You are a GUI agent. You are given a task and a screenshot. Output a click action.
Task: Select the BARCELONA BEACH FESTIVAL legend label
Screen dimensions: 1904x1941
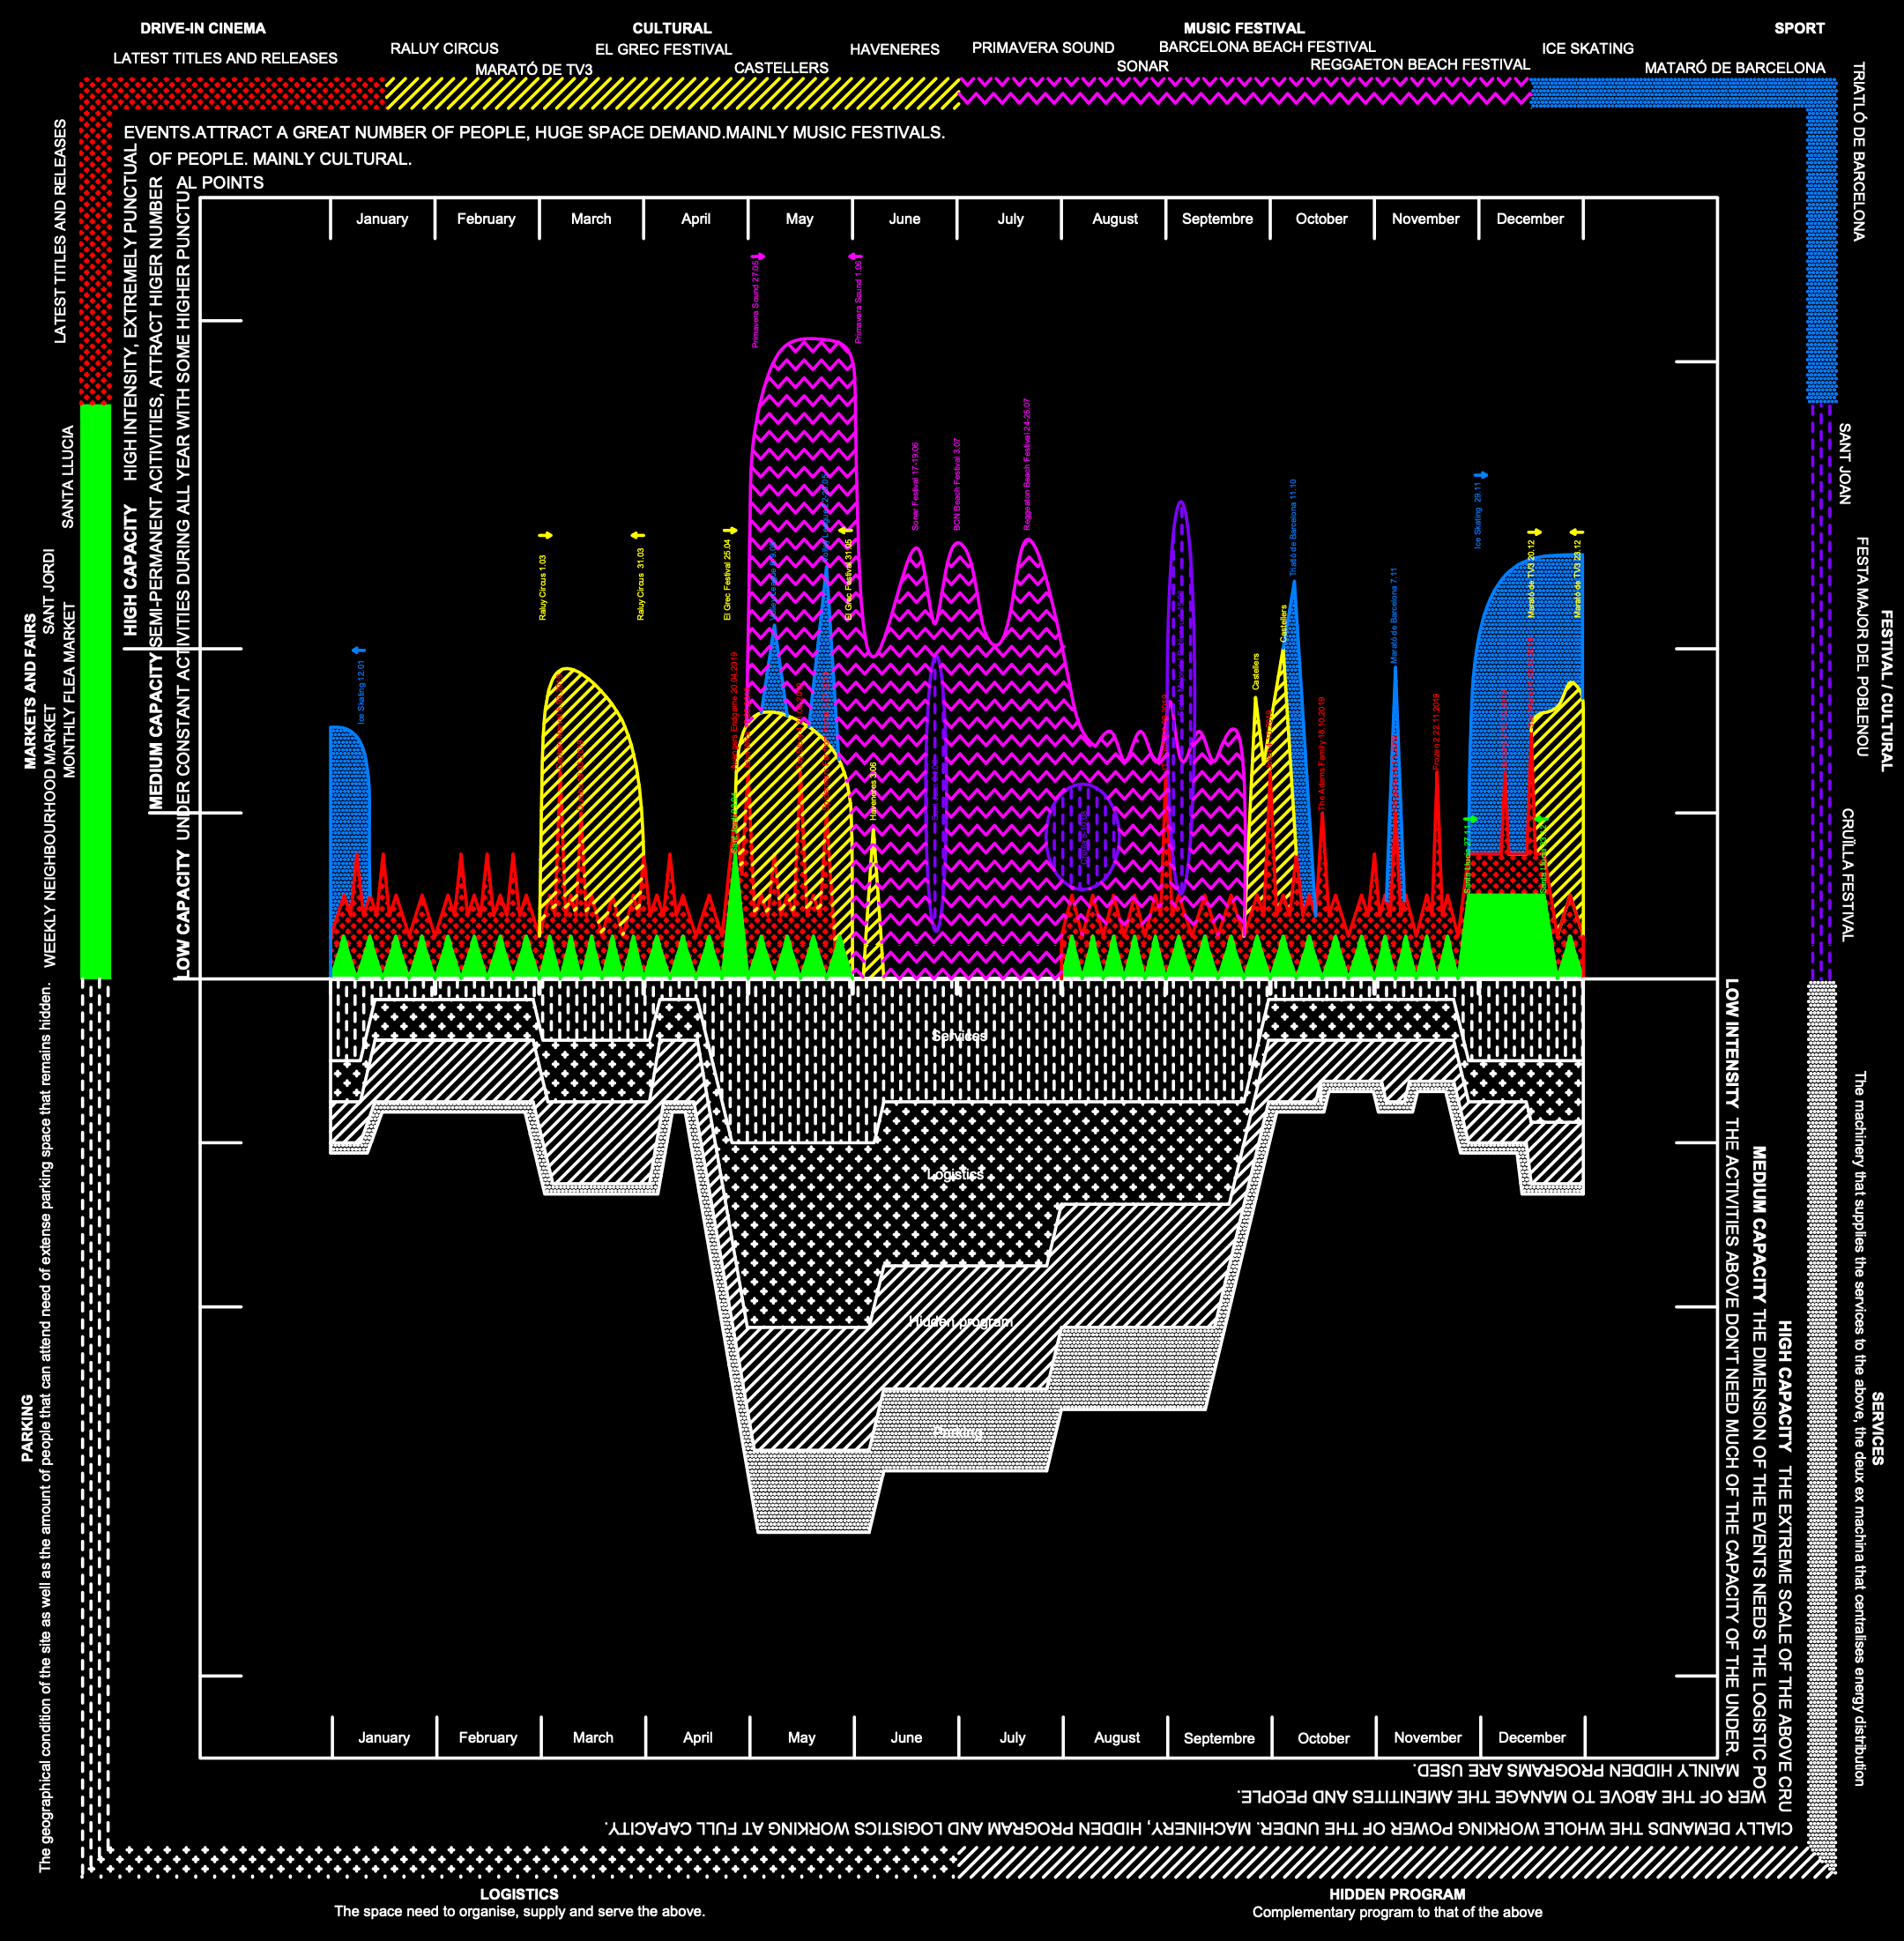coord(1267,46)
